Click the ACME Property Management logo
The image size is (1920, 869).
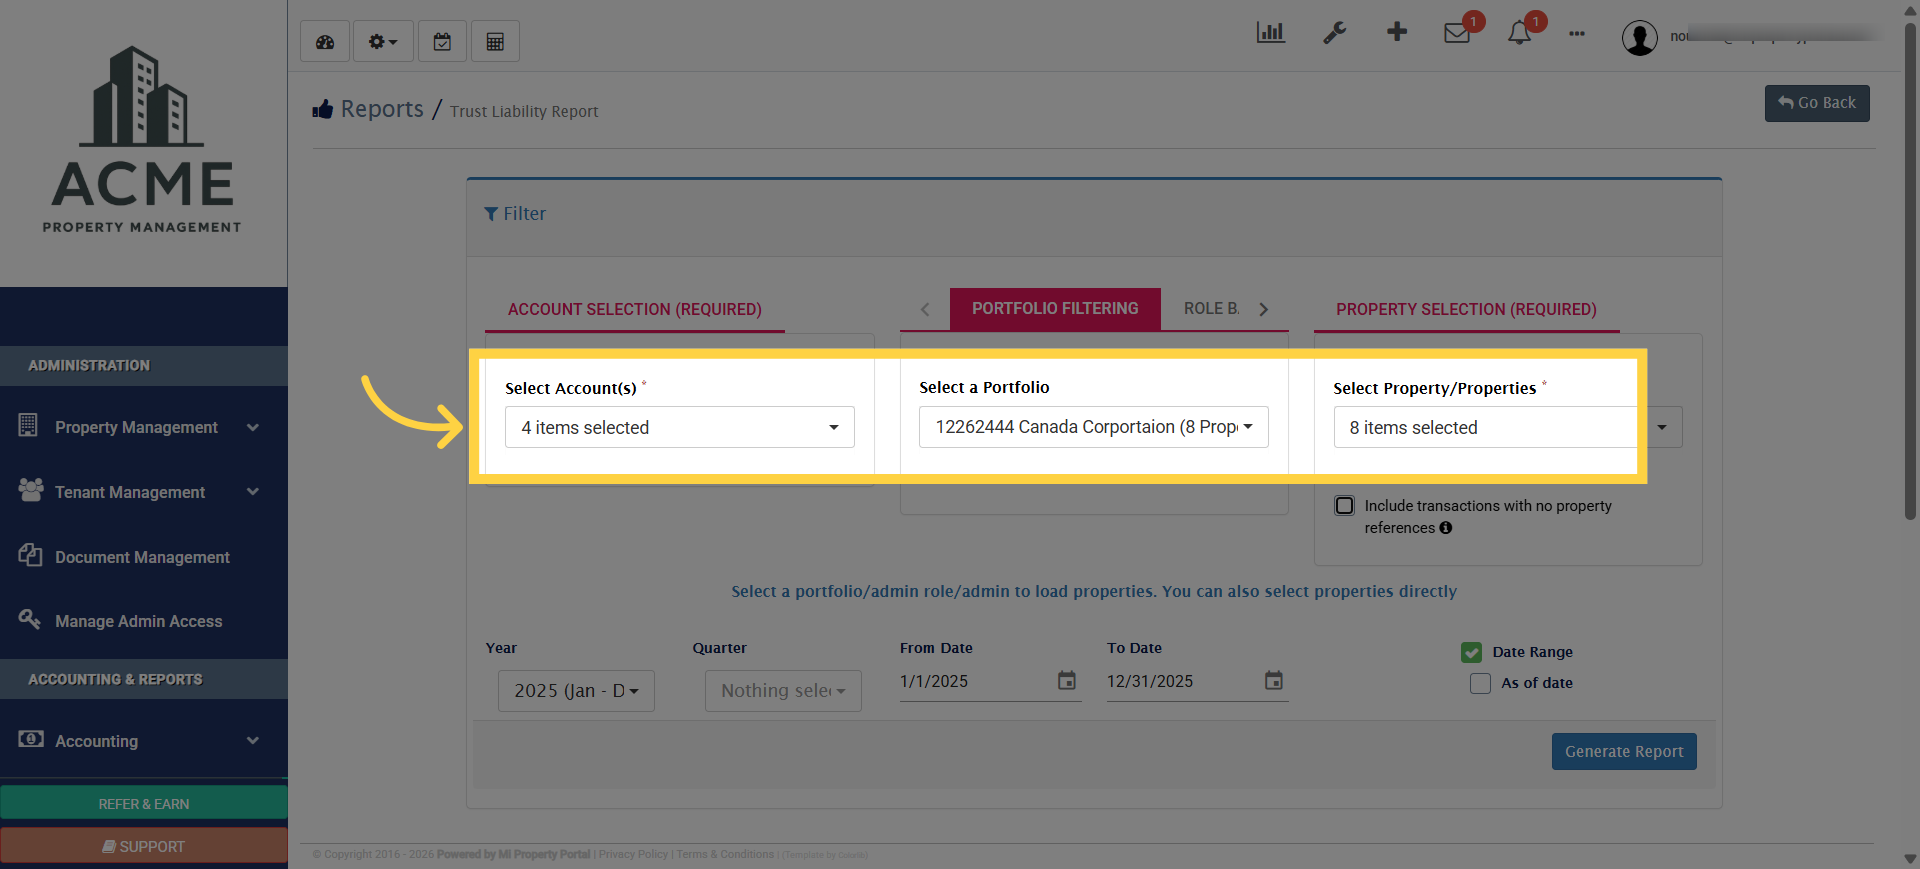[143, 140]
